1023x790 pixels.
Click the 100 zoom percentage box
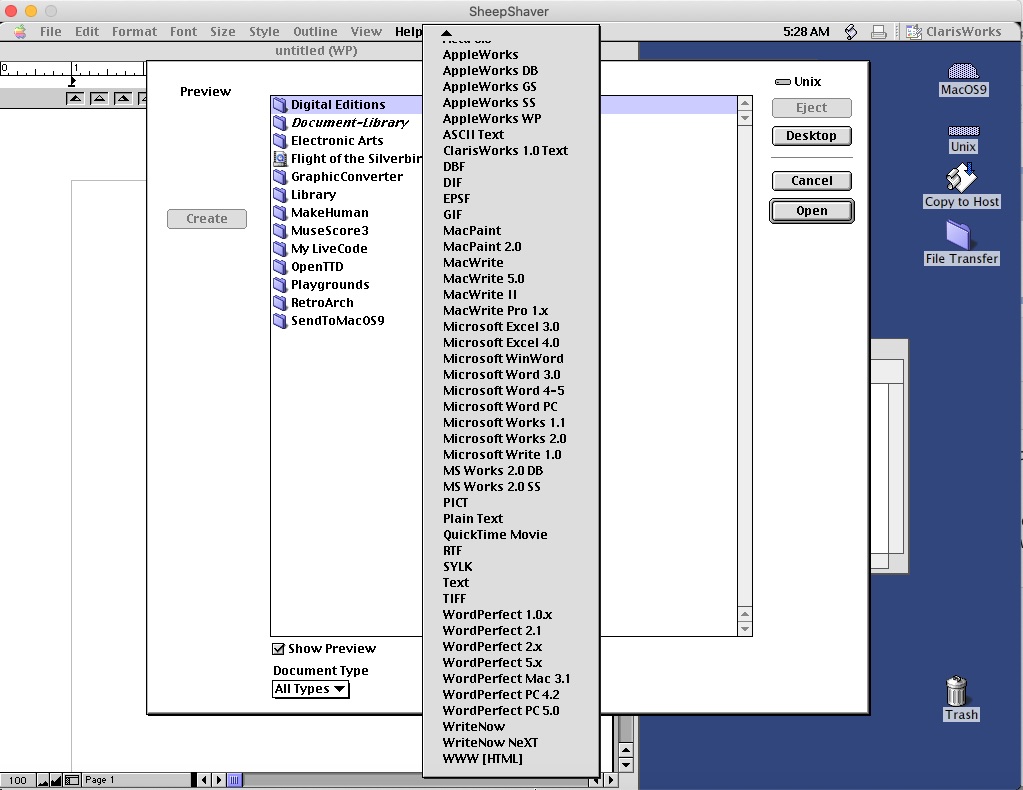pyautogui.click(x=18, y=780)
